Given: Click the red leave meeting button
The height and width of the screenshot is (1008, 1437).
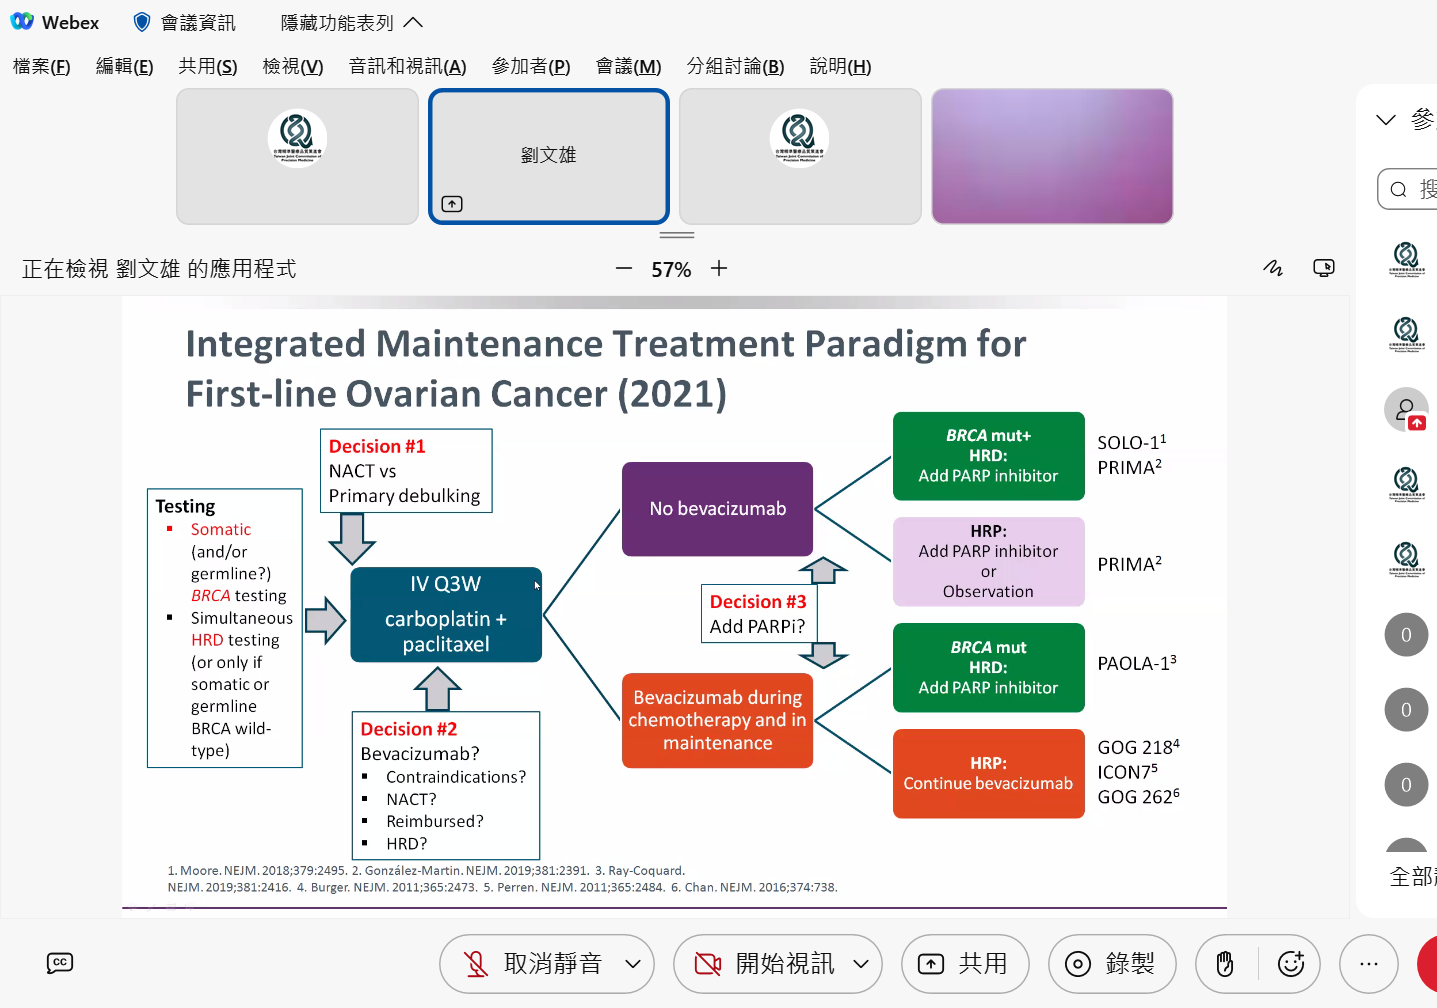Looking at the screenshot, I should [1427, 964].
